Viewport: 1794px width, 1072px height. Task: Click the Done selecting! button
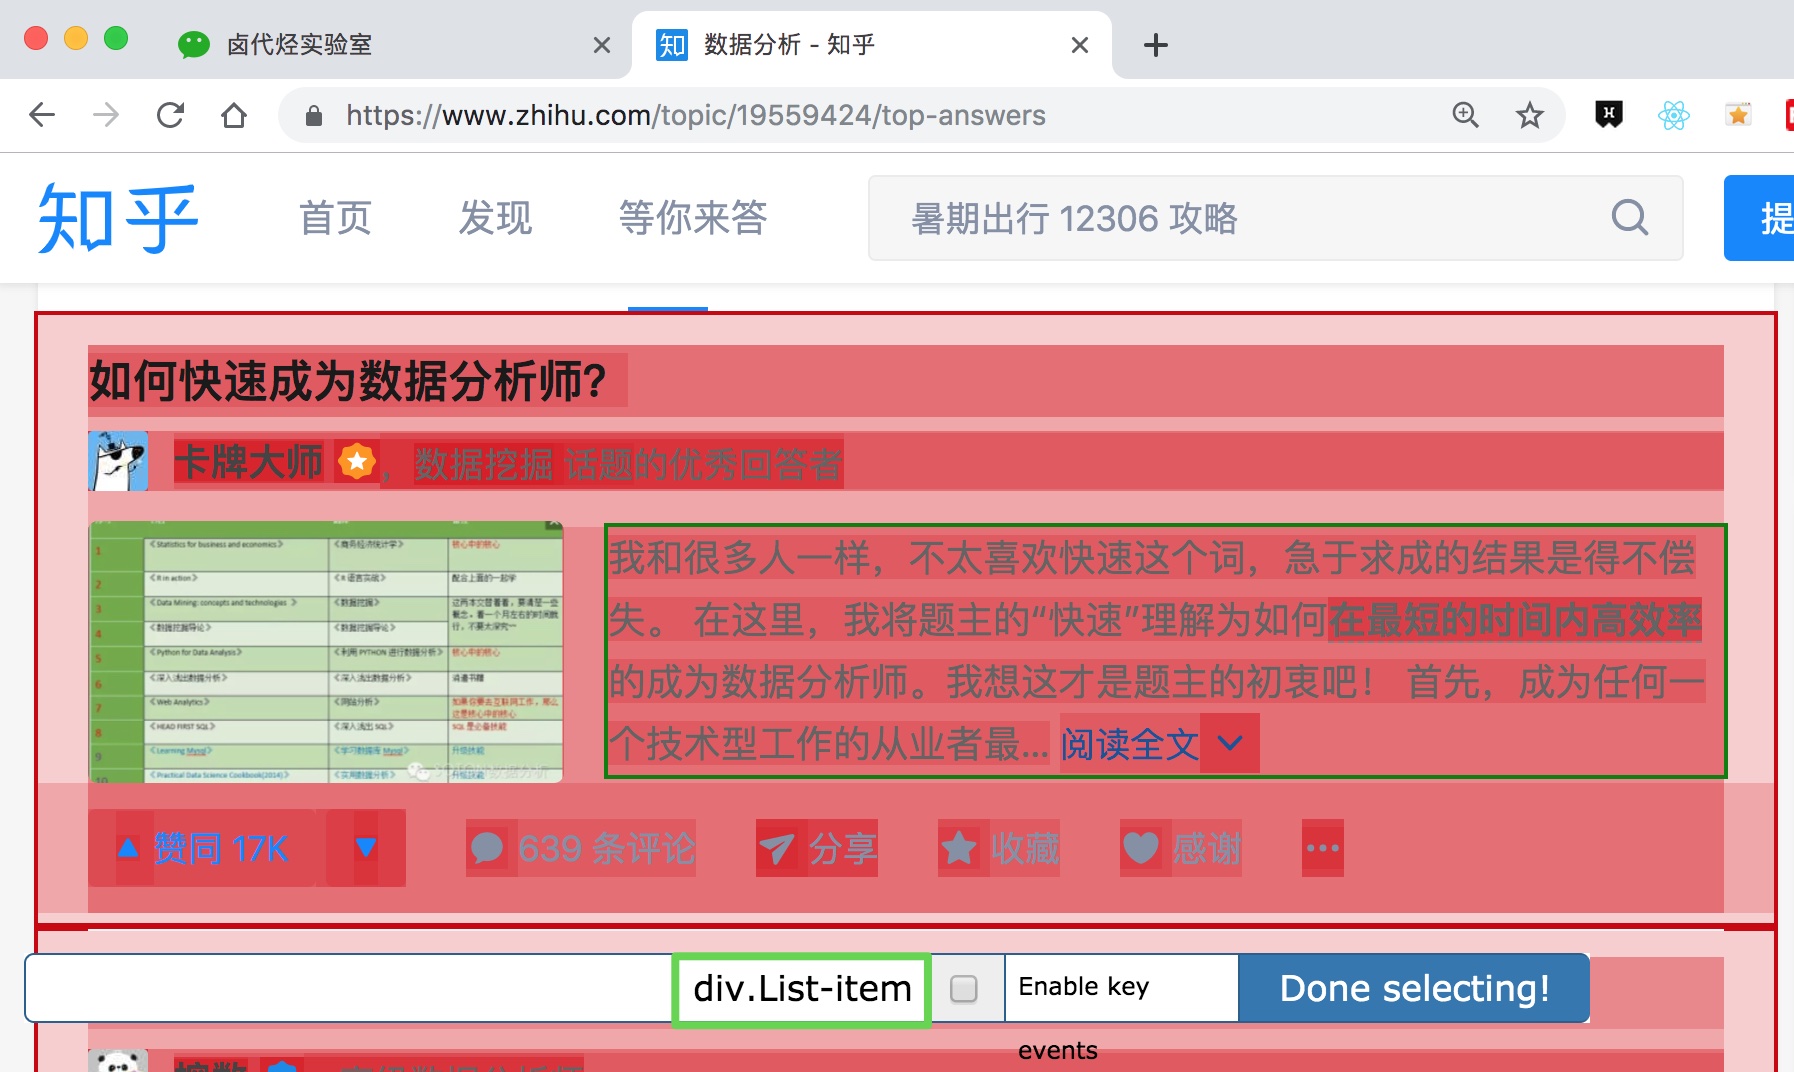(x=1414, y=988)
